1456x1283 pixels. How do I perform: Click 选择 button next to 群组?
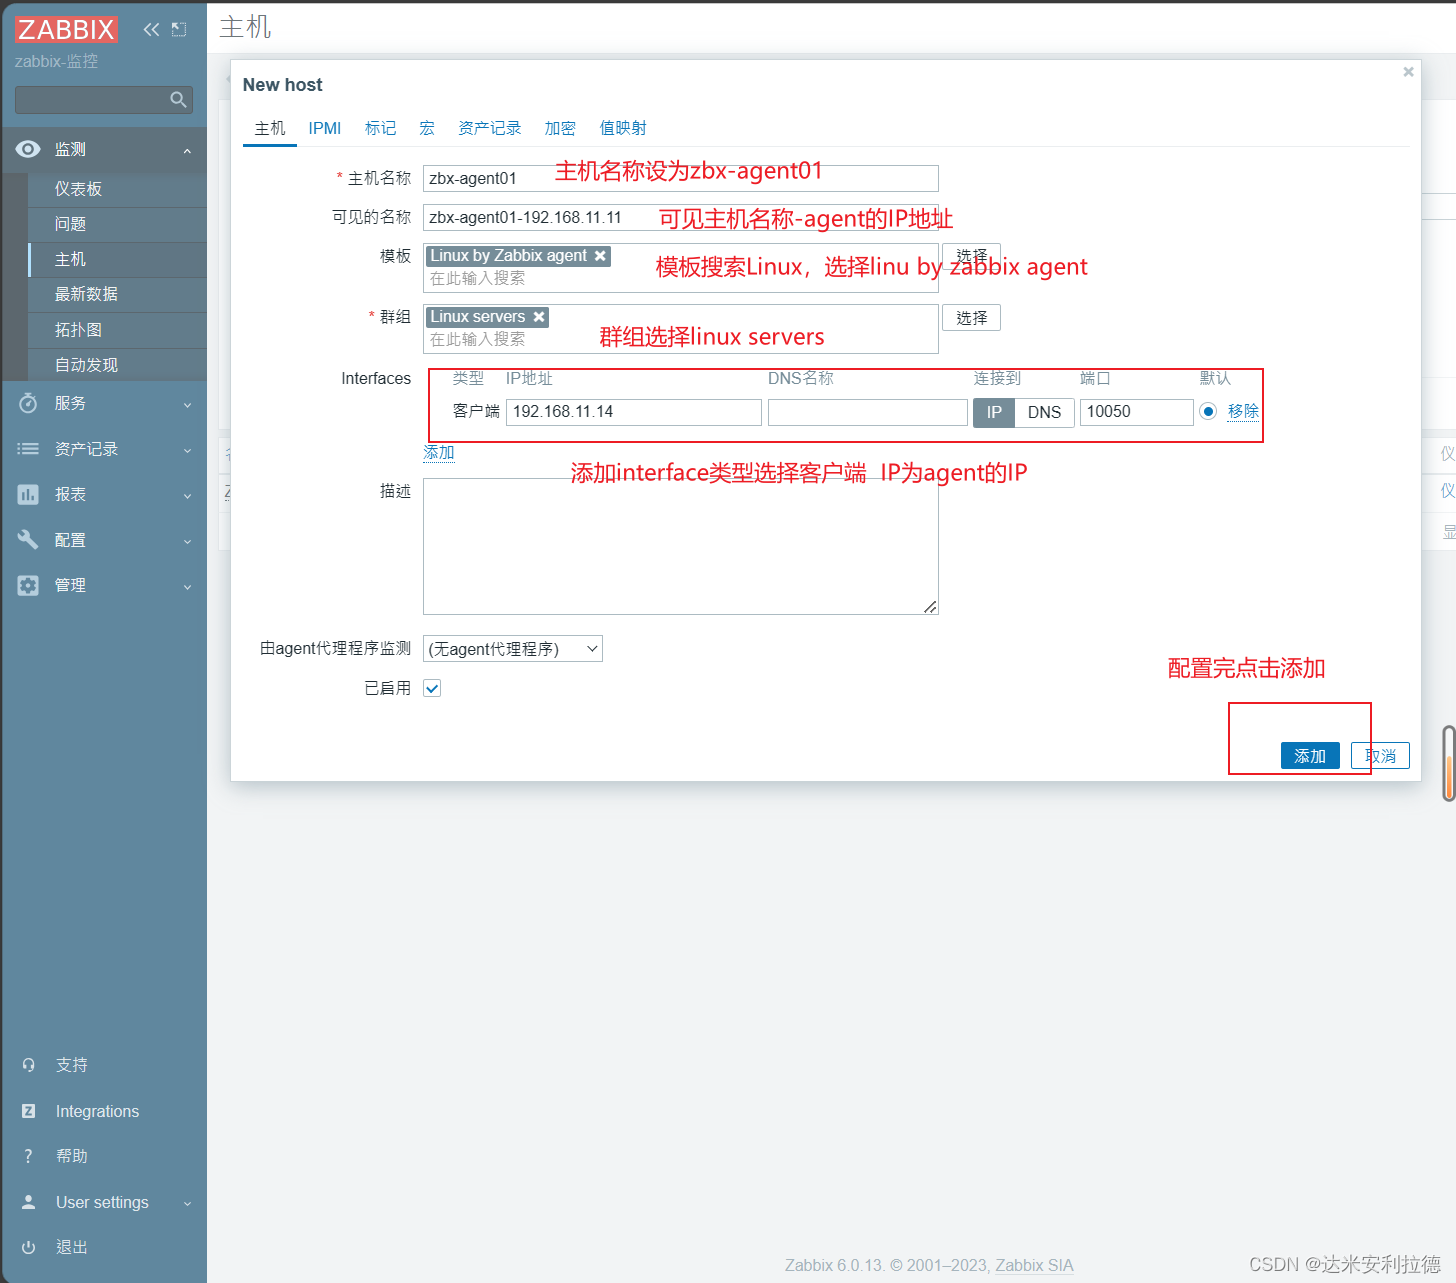[971, 318]
